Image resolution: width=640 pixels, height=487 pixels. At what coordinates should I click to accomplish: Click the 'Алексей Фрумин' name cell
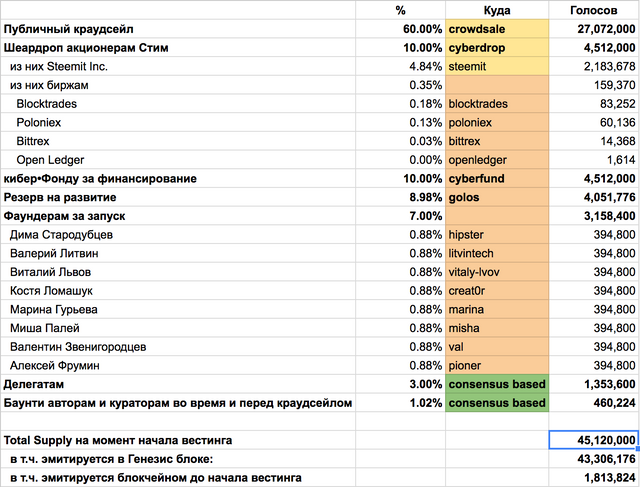[178, 366]
